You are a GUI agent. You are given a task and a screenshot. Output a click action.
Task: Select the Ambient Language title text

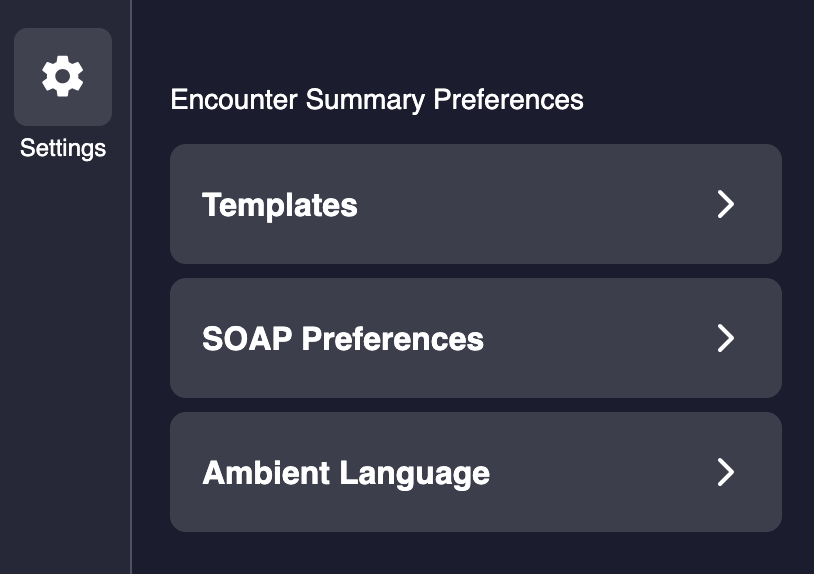click(346, 472)
